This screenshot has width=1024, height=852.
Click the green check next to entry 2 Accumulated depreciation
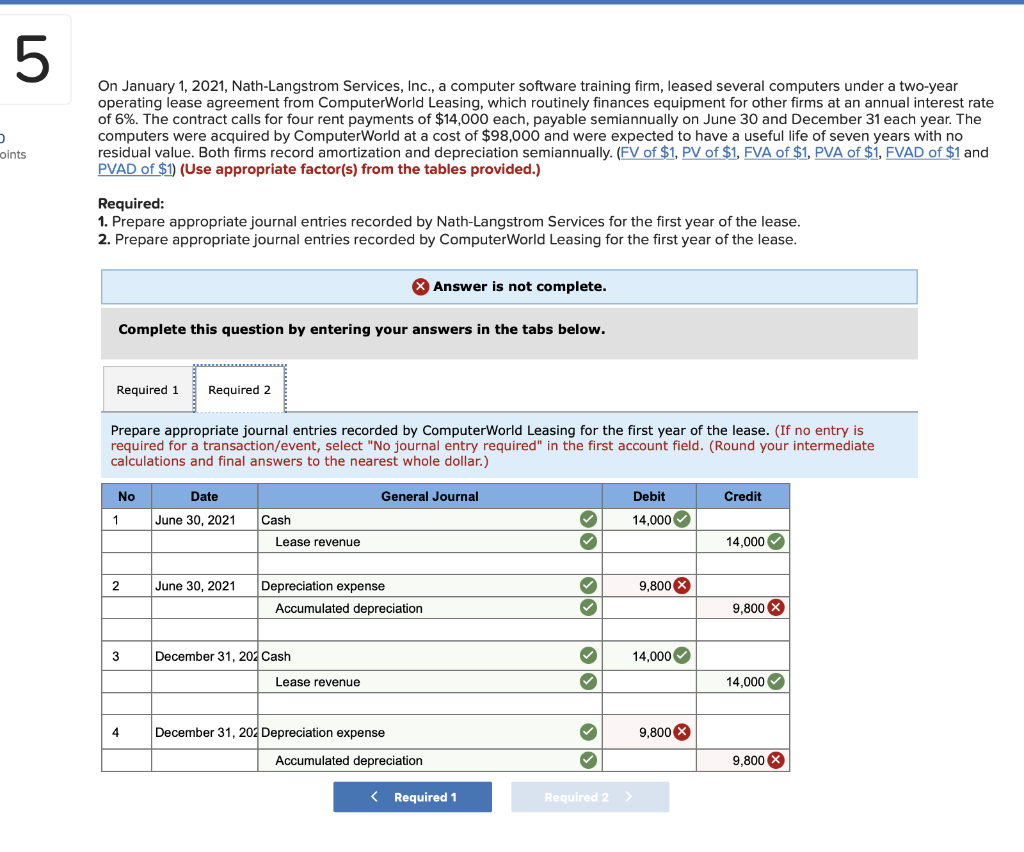[588, 608]
